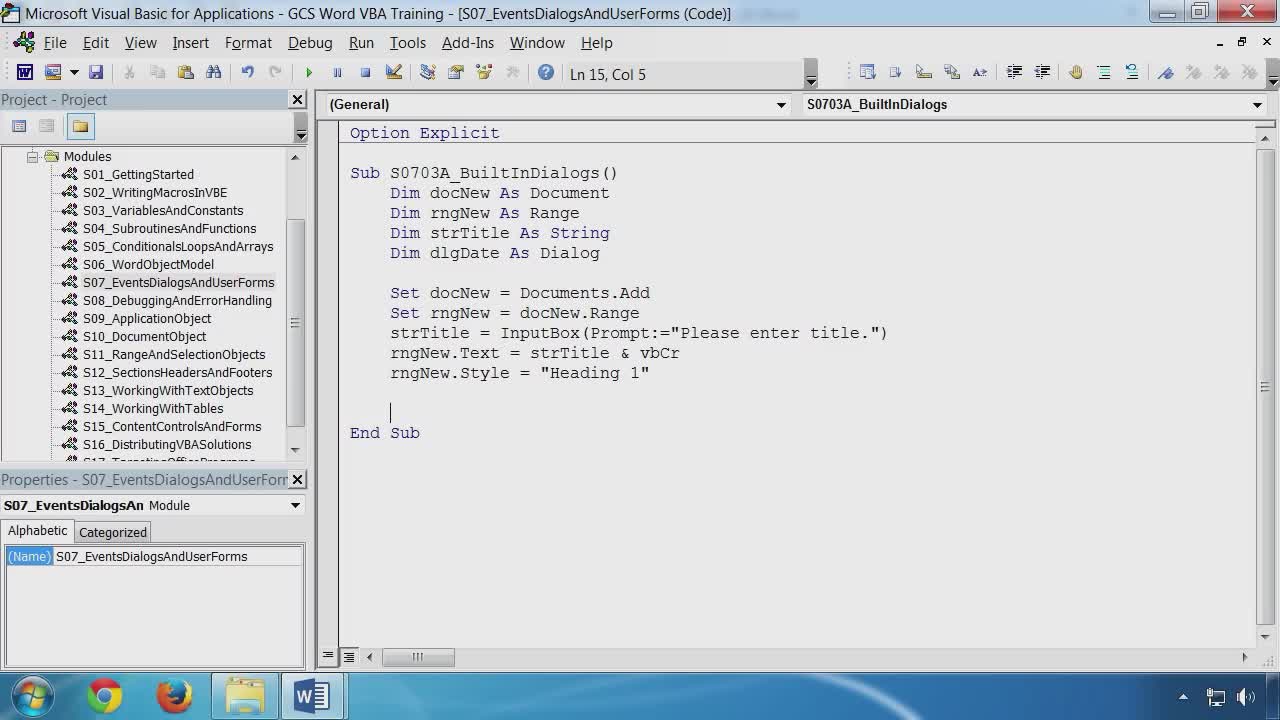Image resolution: width=1280 pixels, height=720 pixels.
Task: Click the Break pause icon
Action: pyautogui.click(x=337, y=72)
